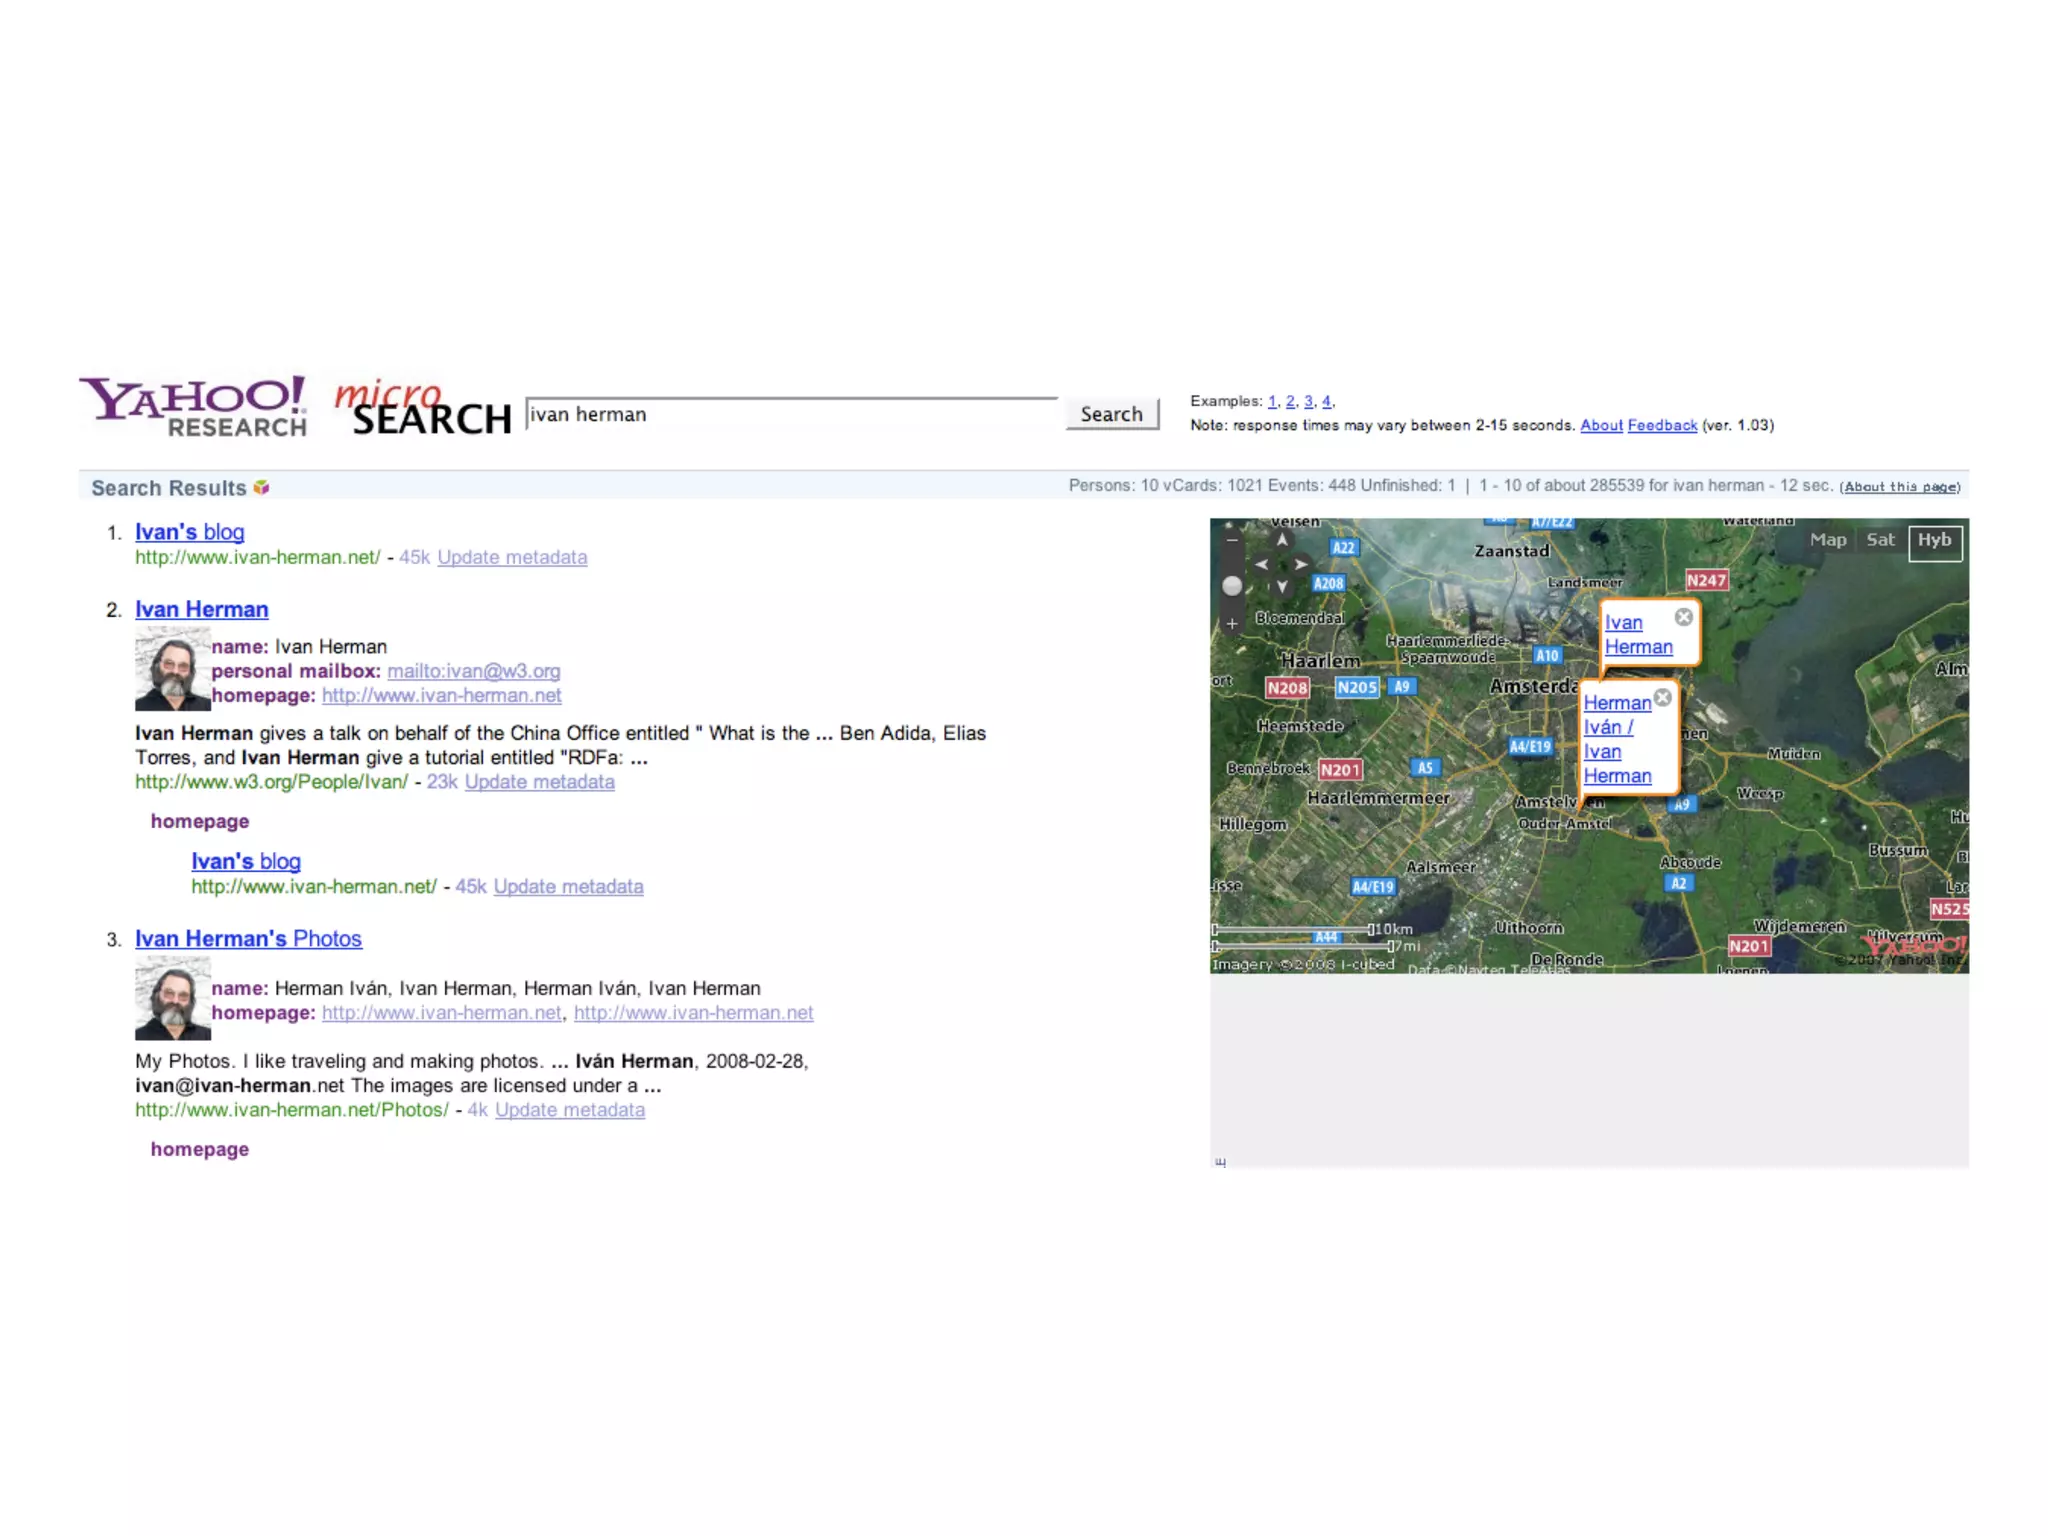Image resolution: width=2048 pixels, height=1536 pixels.
Task: Click the map zoom slider knob
Action: tap(1232, 586)
